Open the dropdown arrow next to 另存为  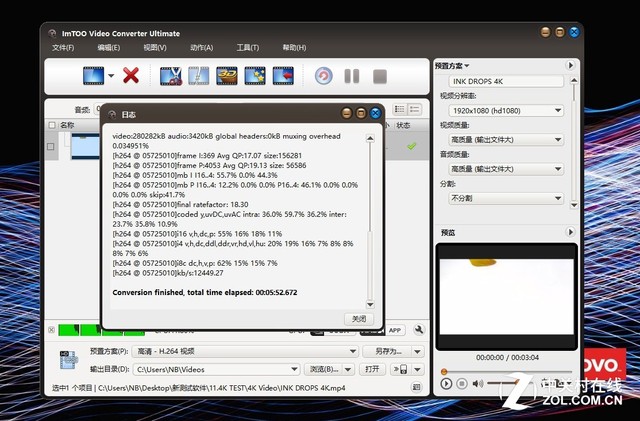coord(418,352)
